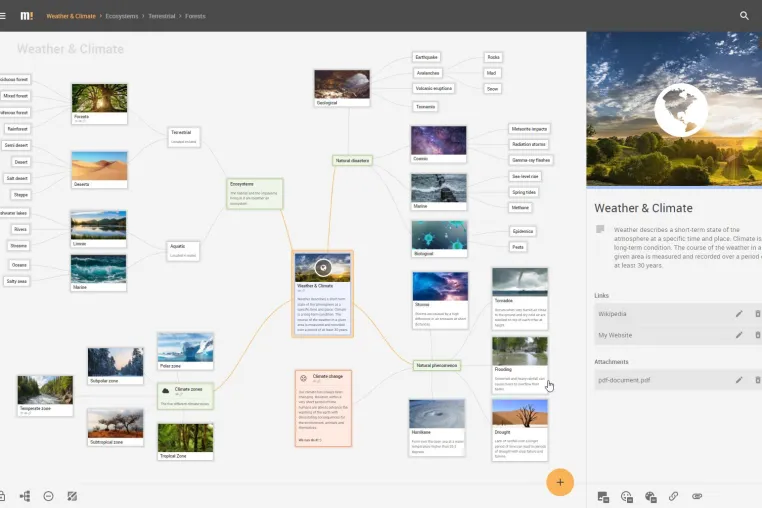Image resolution: width=762 pixels, height=508 pixels.
Task: Click the orange plus add-node button
Action: pyautogui.click(x=560, y=482)
